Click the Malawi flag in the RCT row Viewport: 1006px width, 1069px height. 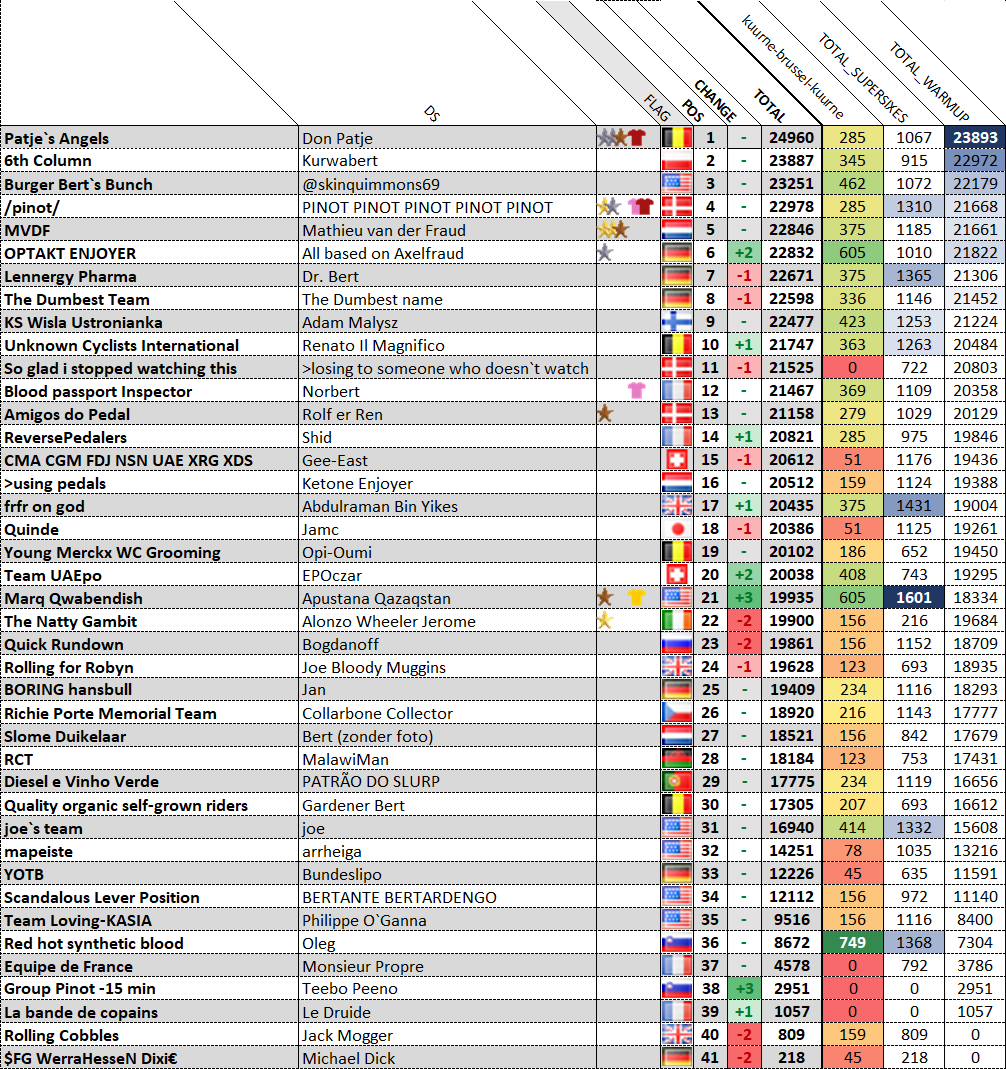tap(677, 759)
